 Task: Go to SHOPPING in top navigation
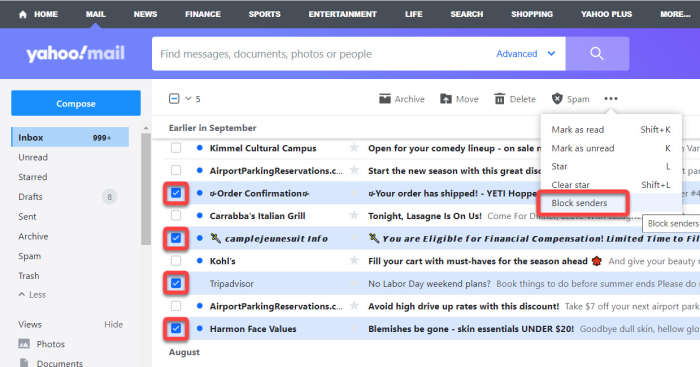[532, 14]
